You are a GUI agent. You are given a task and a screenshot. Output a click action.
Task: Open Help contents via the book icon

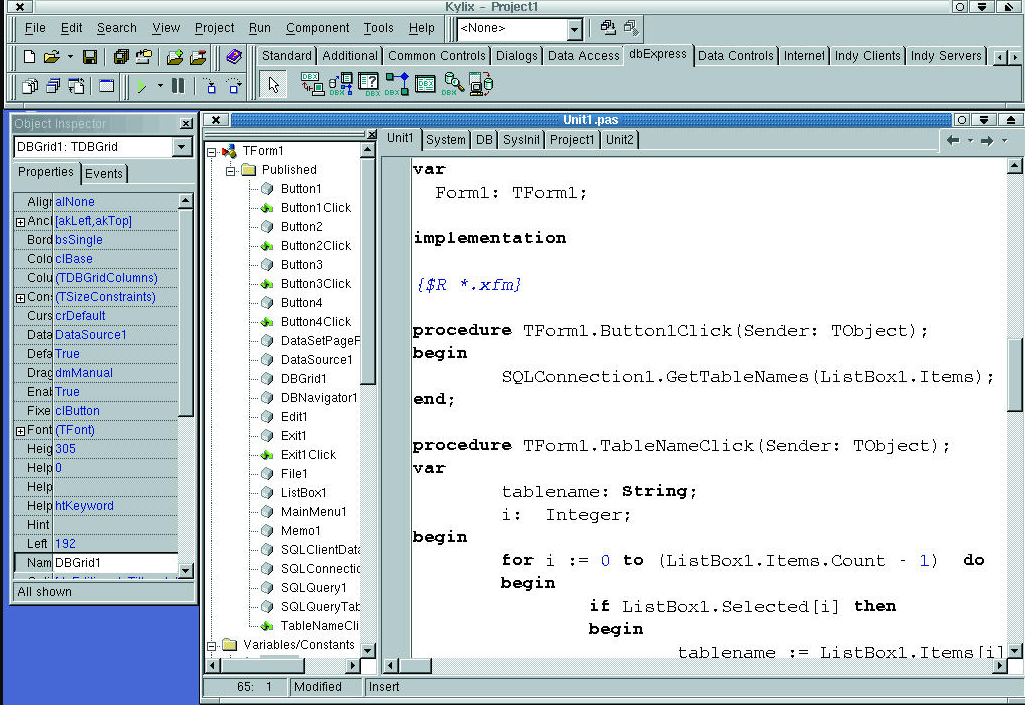(234, 57)
